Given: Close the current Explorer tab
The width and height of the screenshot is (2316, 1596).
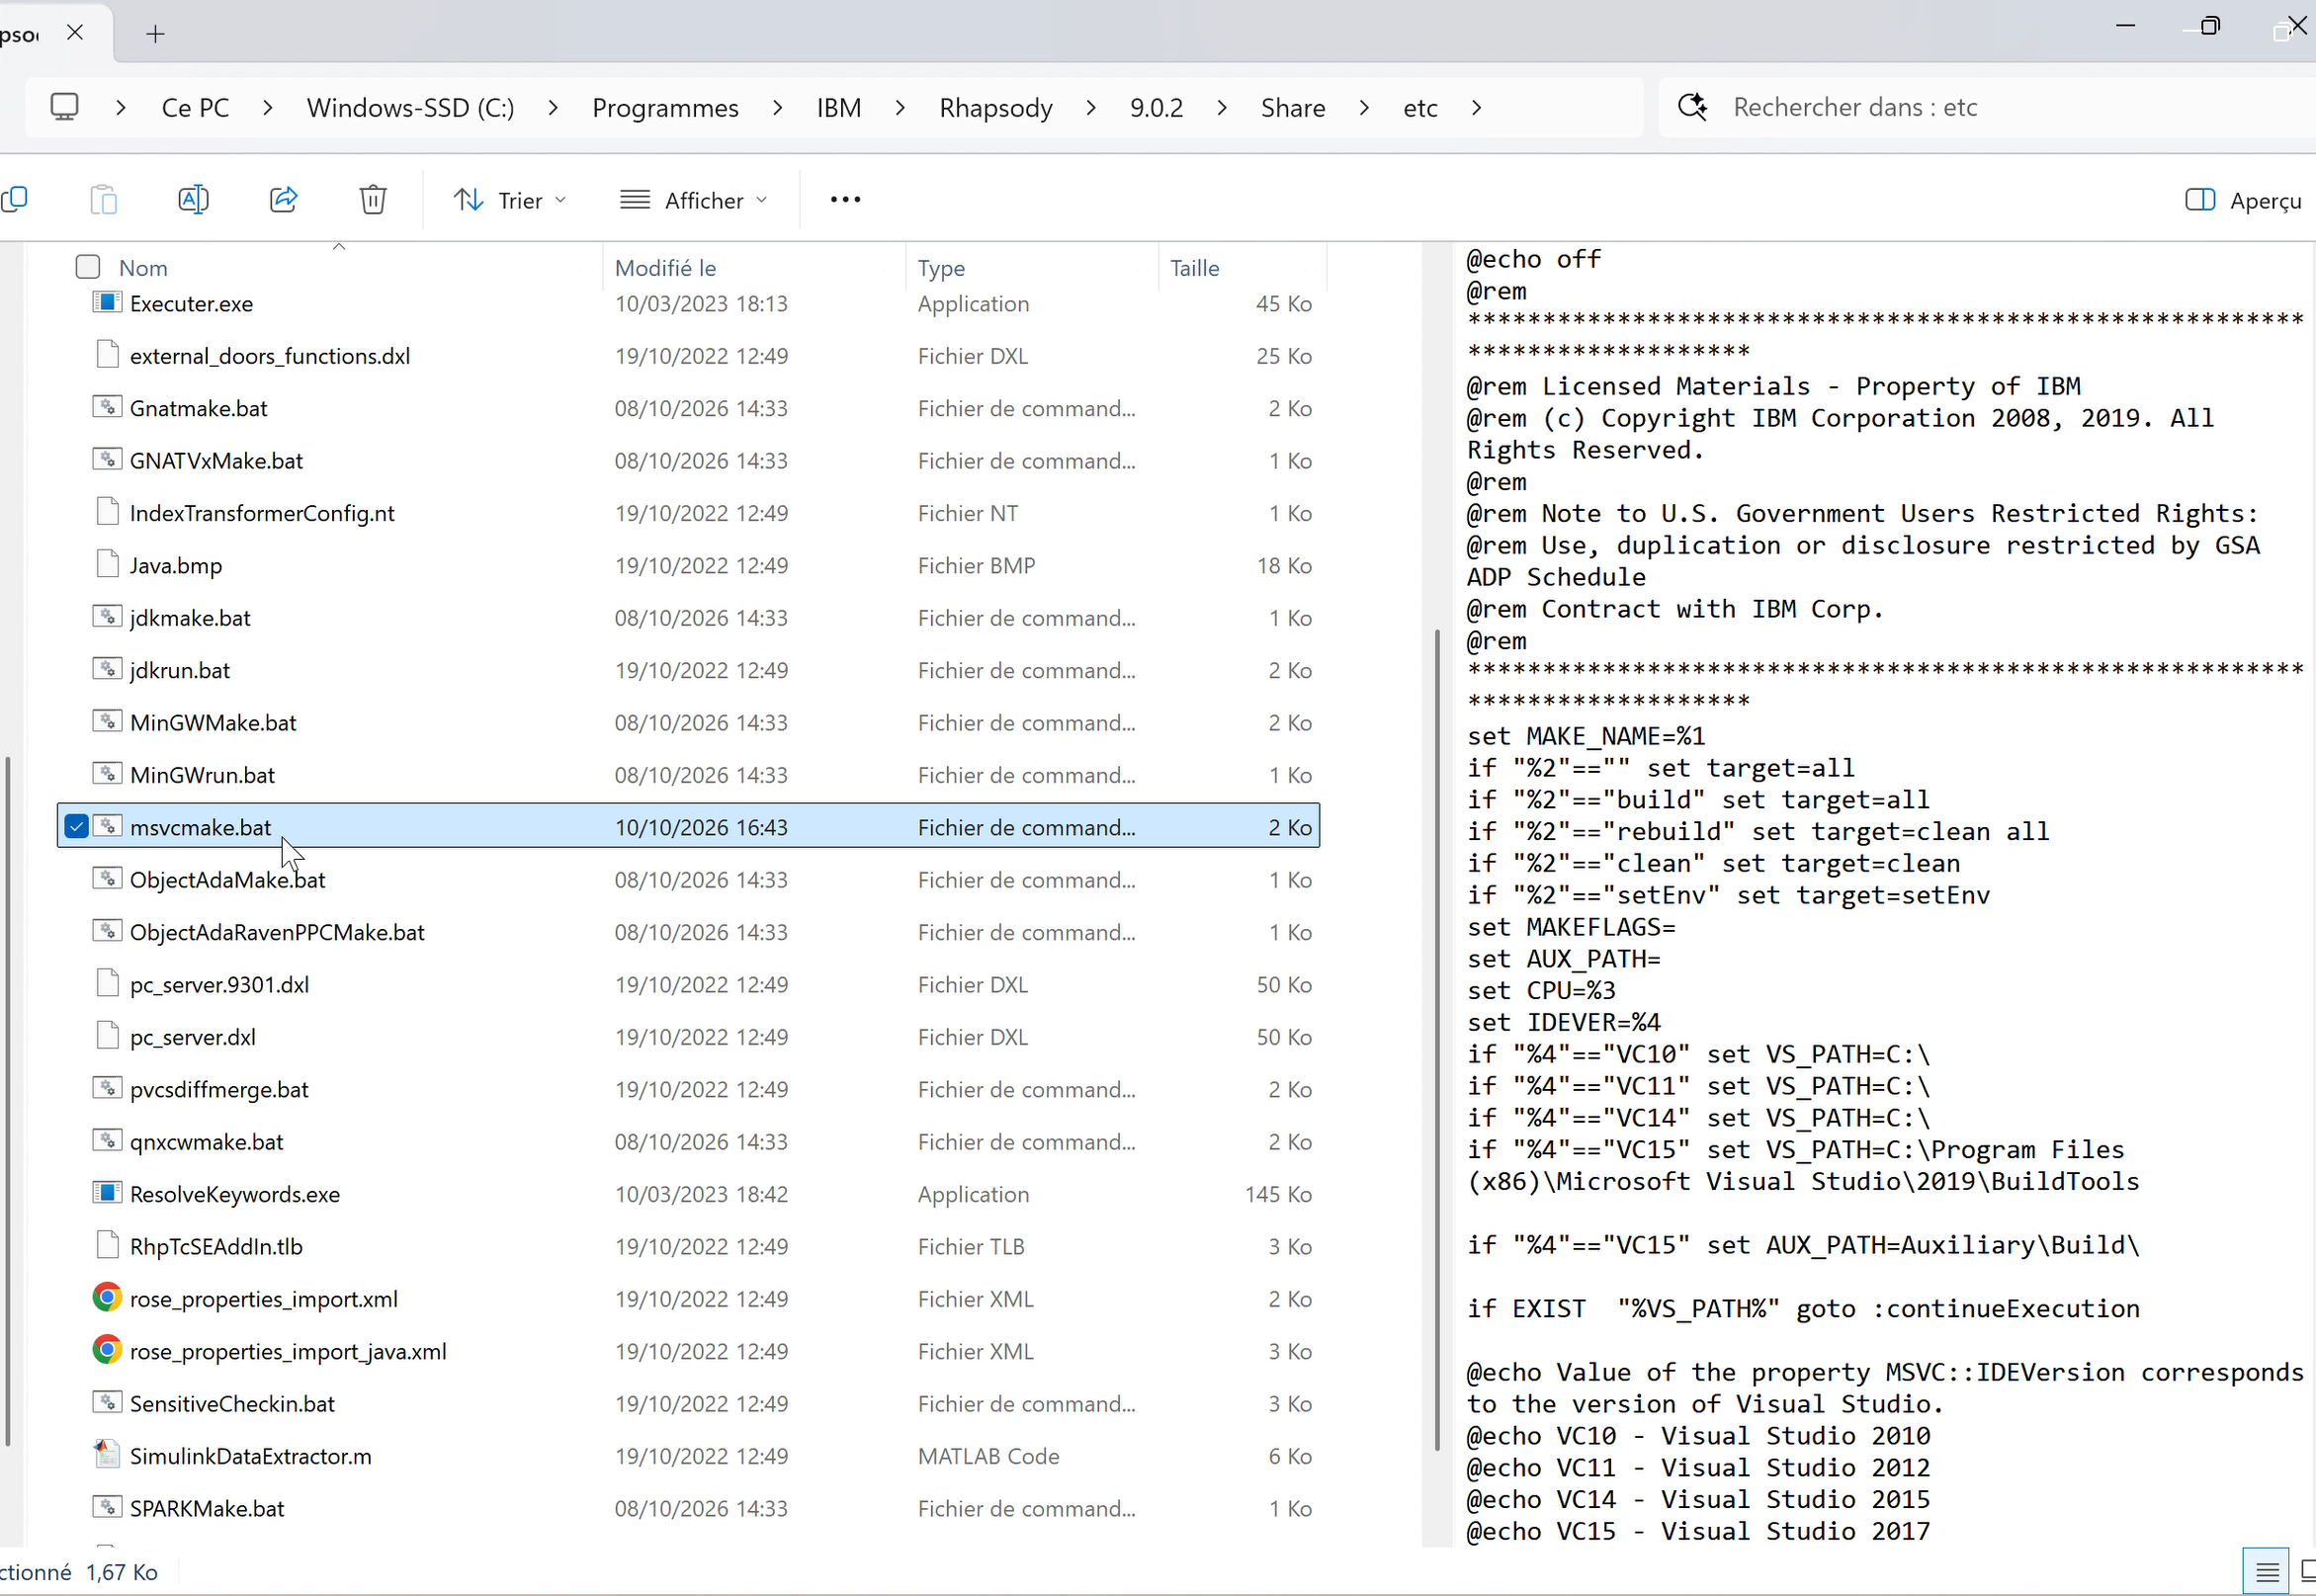Looking at the screenshot, I should (75, 33).
